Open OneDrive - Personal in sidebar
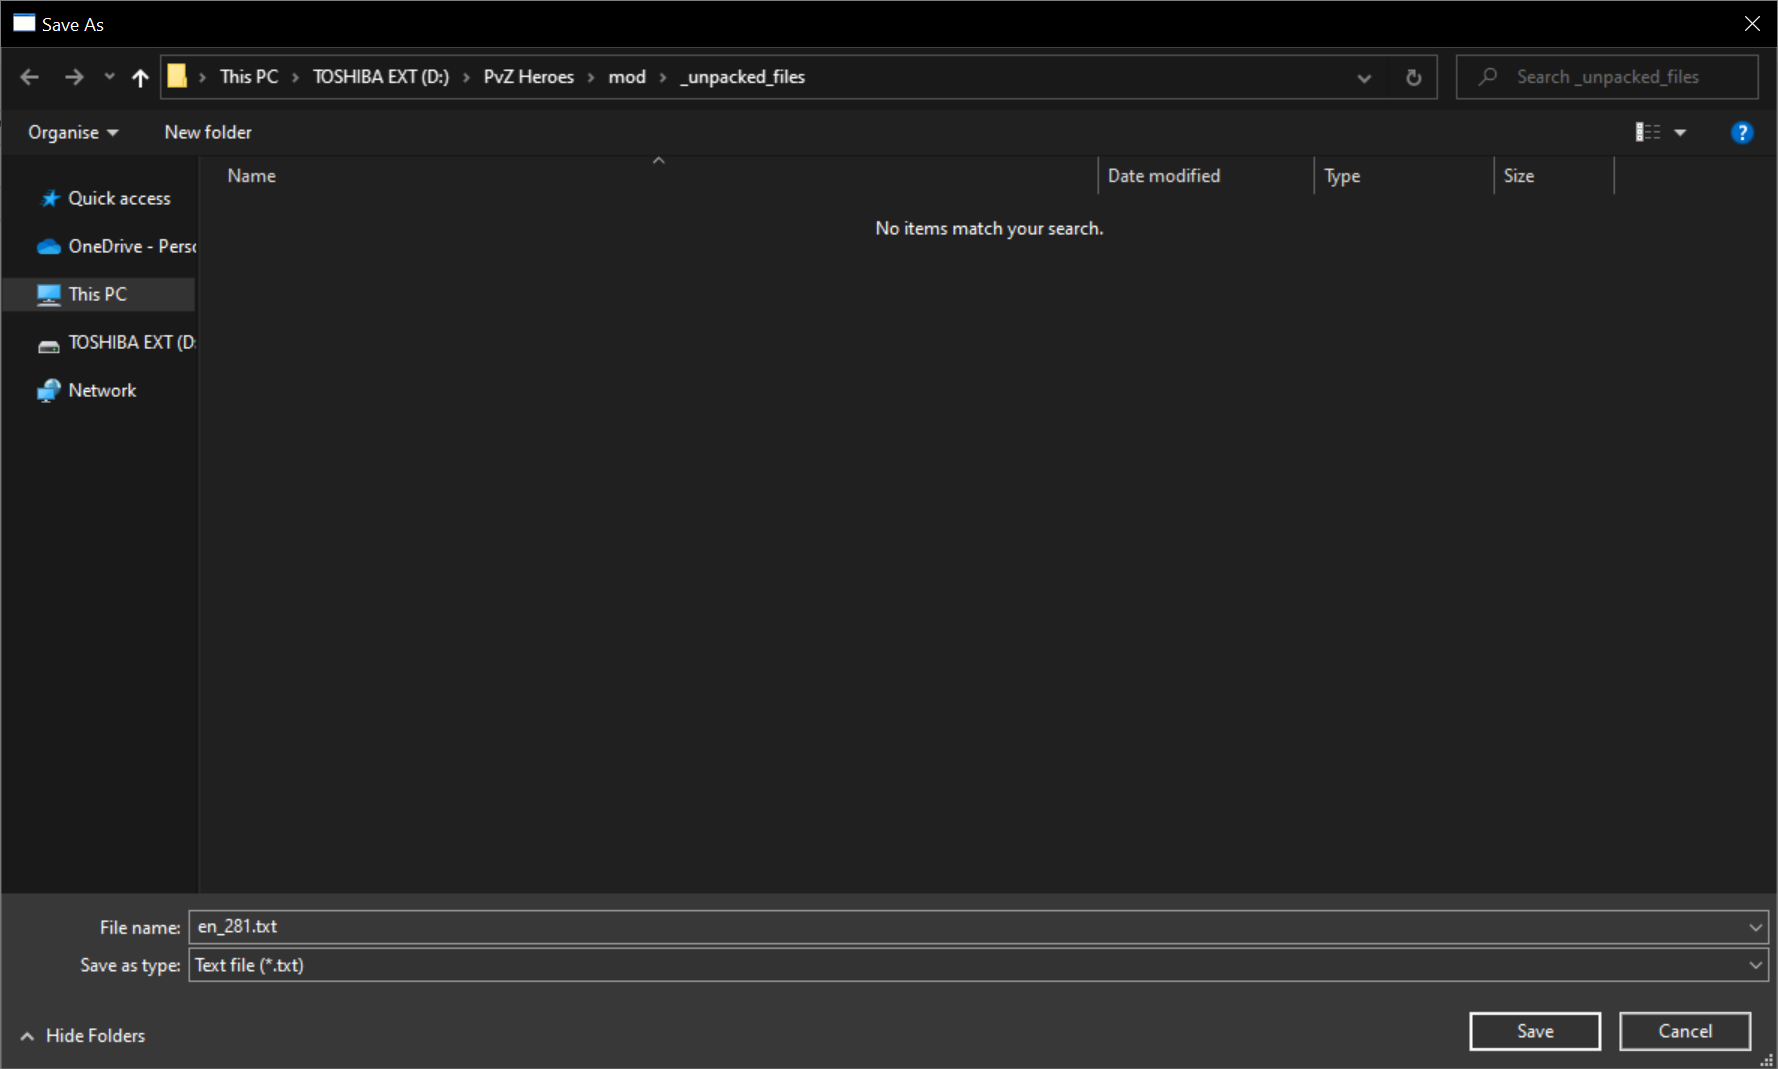 116,246
